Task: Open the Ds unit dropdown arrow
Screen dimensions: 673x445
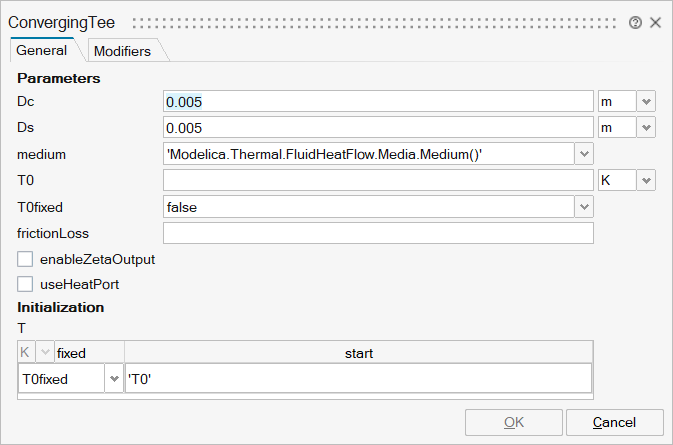Action: [645, 128]
